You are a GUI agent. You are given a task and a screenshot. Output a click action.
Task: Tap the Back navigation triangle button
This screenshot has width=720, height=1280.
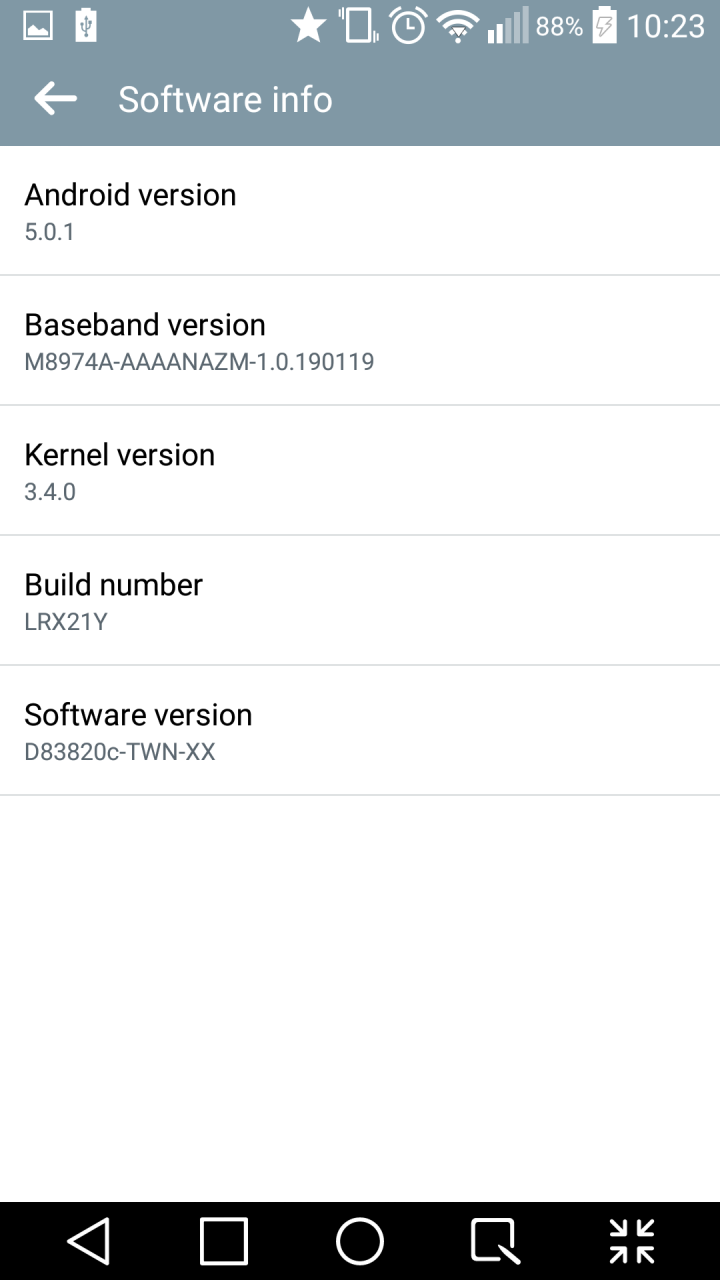[88, 1241]
